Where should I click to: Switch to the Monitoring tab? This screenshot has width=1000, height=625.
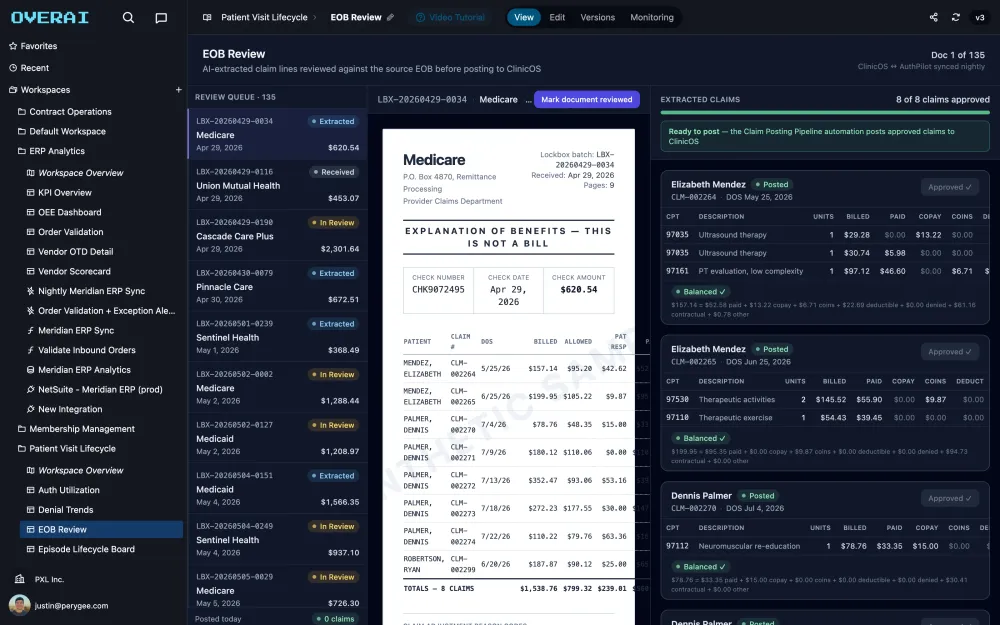652,17
